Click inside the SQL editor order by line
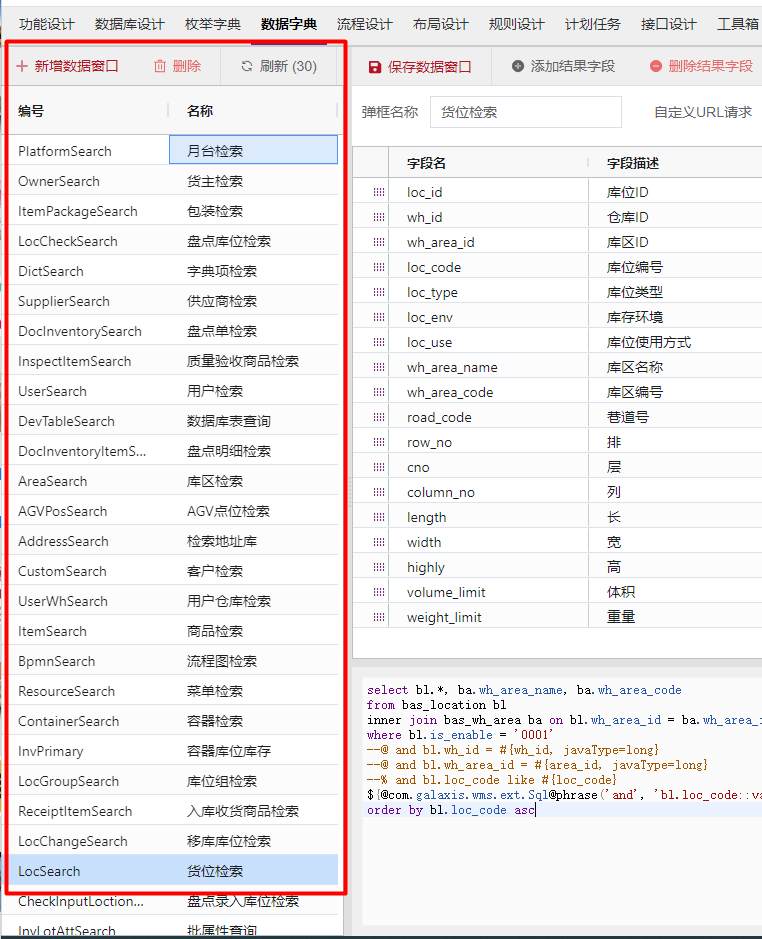 [x=563, y=810]
